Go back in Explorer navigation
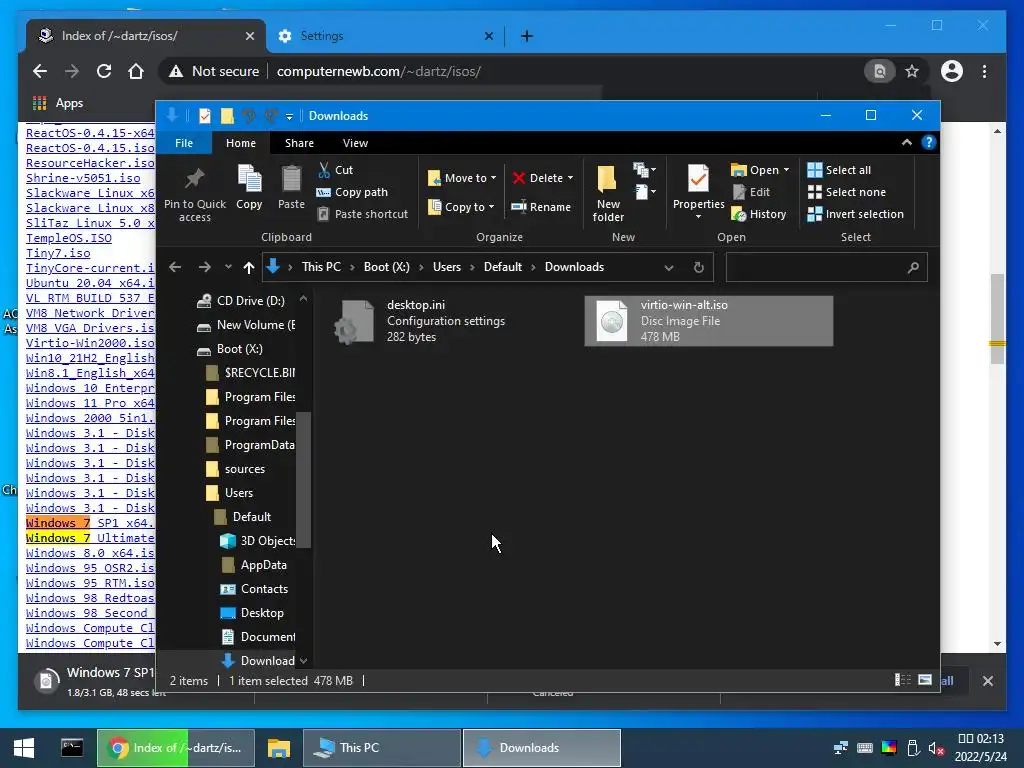The height and width of the screenshot is (768, 1024). click(x=175, y=267)
